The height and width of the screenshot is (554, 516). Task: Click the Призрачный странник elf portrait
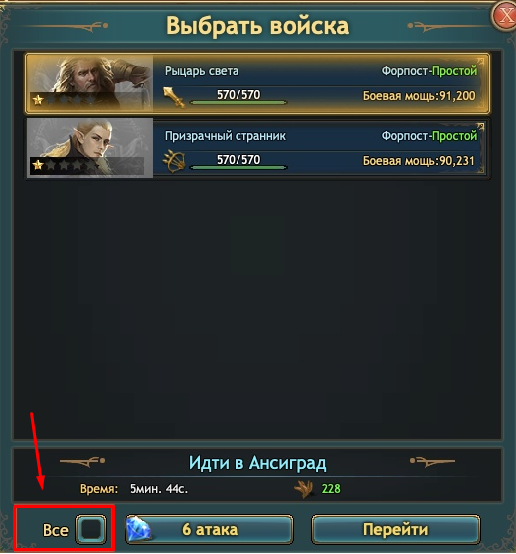[x=90, y=148]
